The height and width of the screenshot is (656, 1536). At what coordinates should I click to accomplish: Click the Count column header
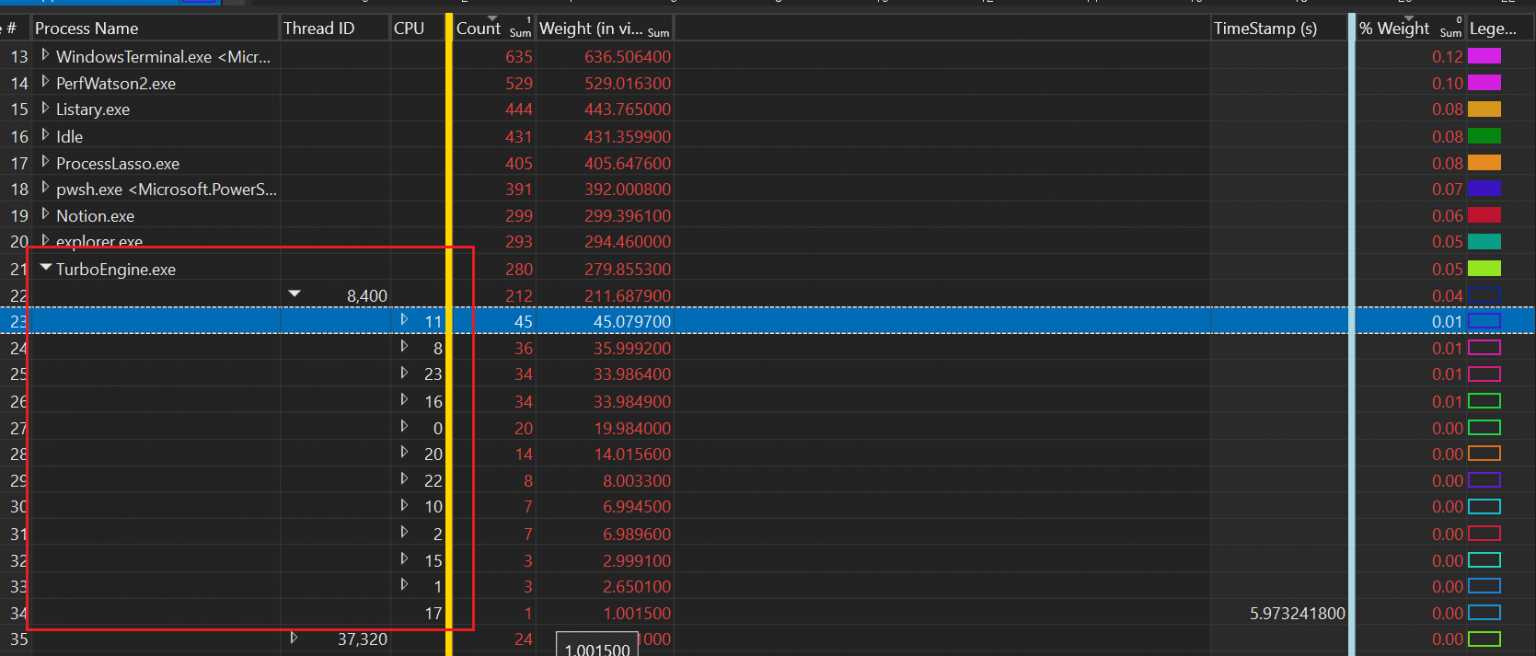click(478, 28)
